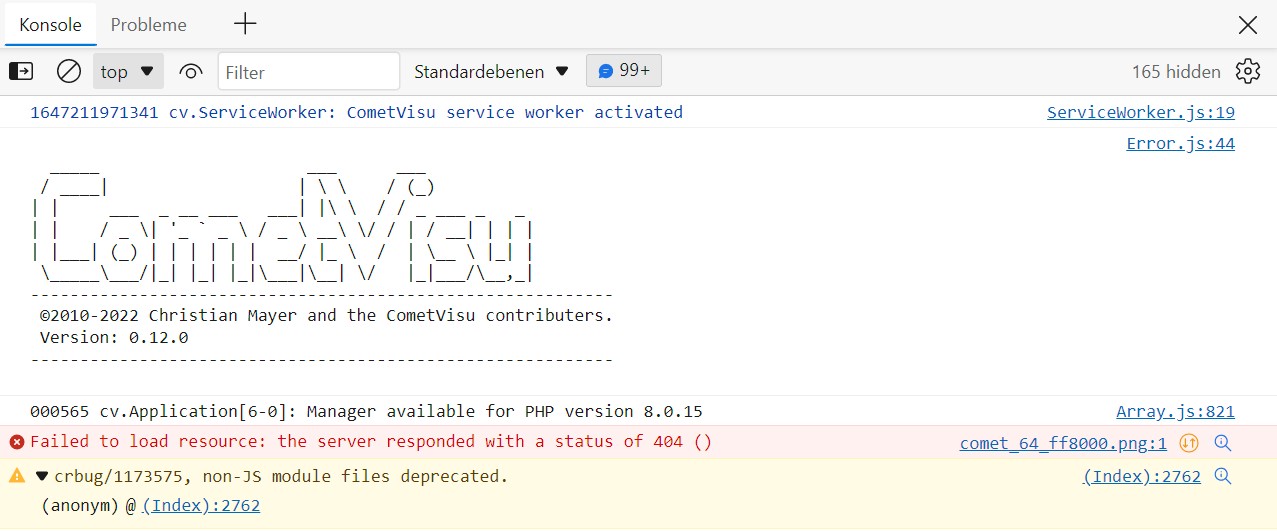Open console settings gear icon
Screen dimensions: 1277x531
pos(1247,72)
